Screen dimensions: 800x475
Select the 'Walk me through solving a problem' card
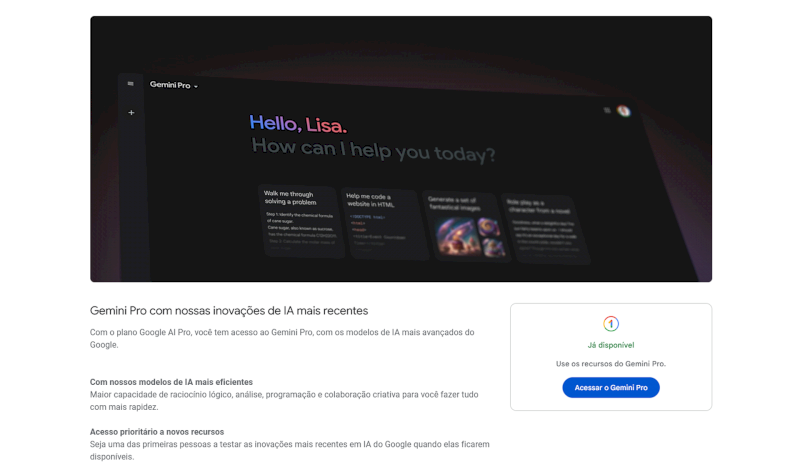pyautogui.click(x=301, y=220)
